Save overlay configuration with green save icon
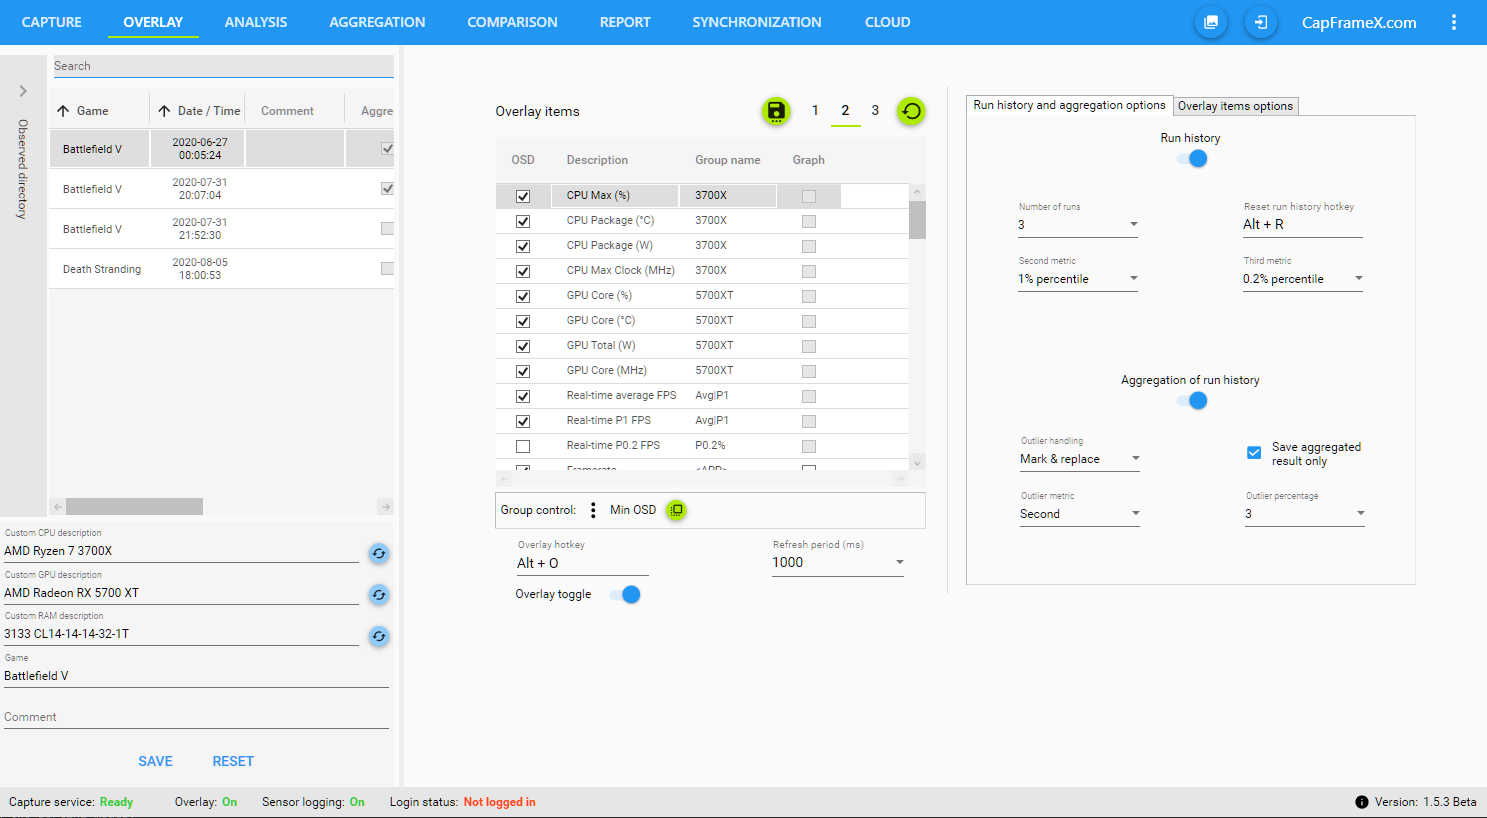The height and width of the screenshot is (818, 1487). [x=776, y=111]
